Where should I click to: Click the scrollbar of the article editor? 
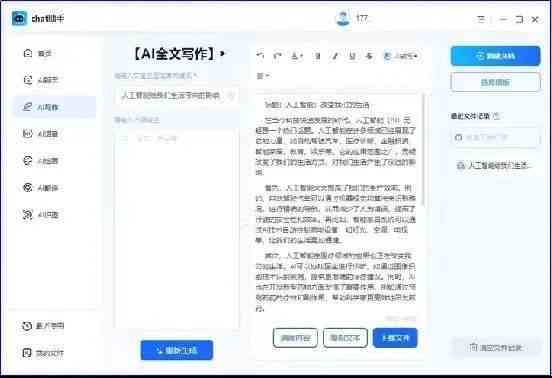coord(423,150)
